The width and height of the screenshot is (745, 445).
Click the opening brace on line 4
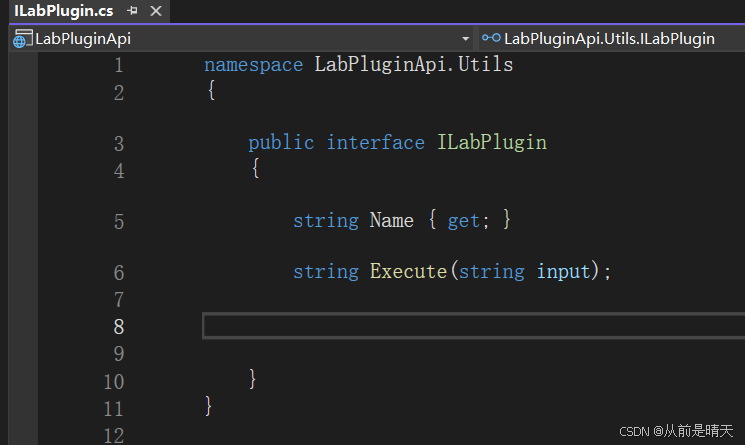pyautogui.click(x=255, y=168)
